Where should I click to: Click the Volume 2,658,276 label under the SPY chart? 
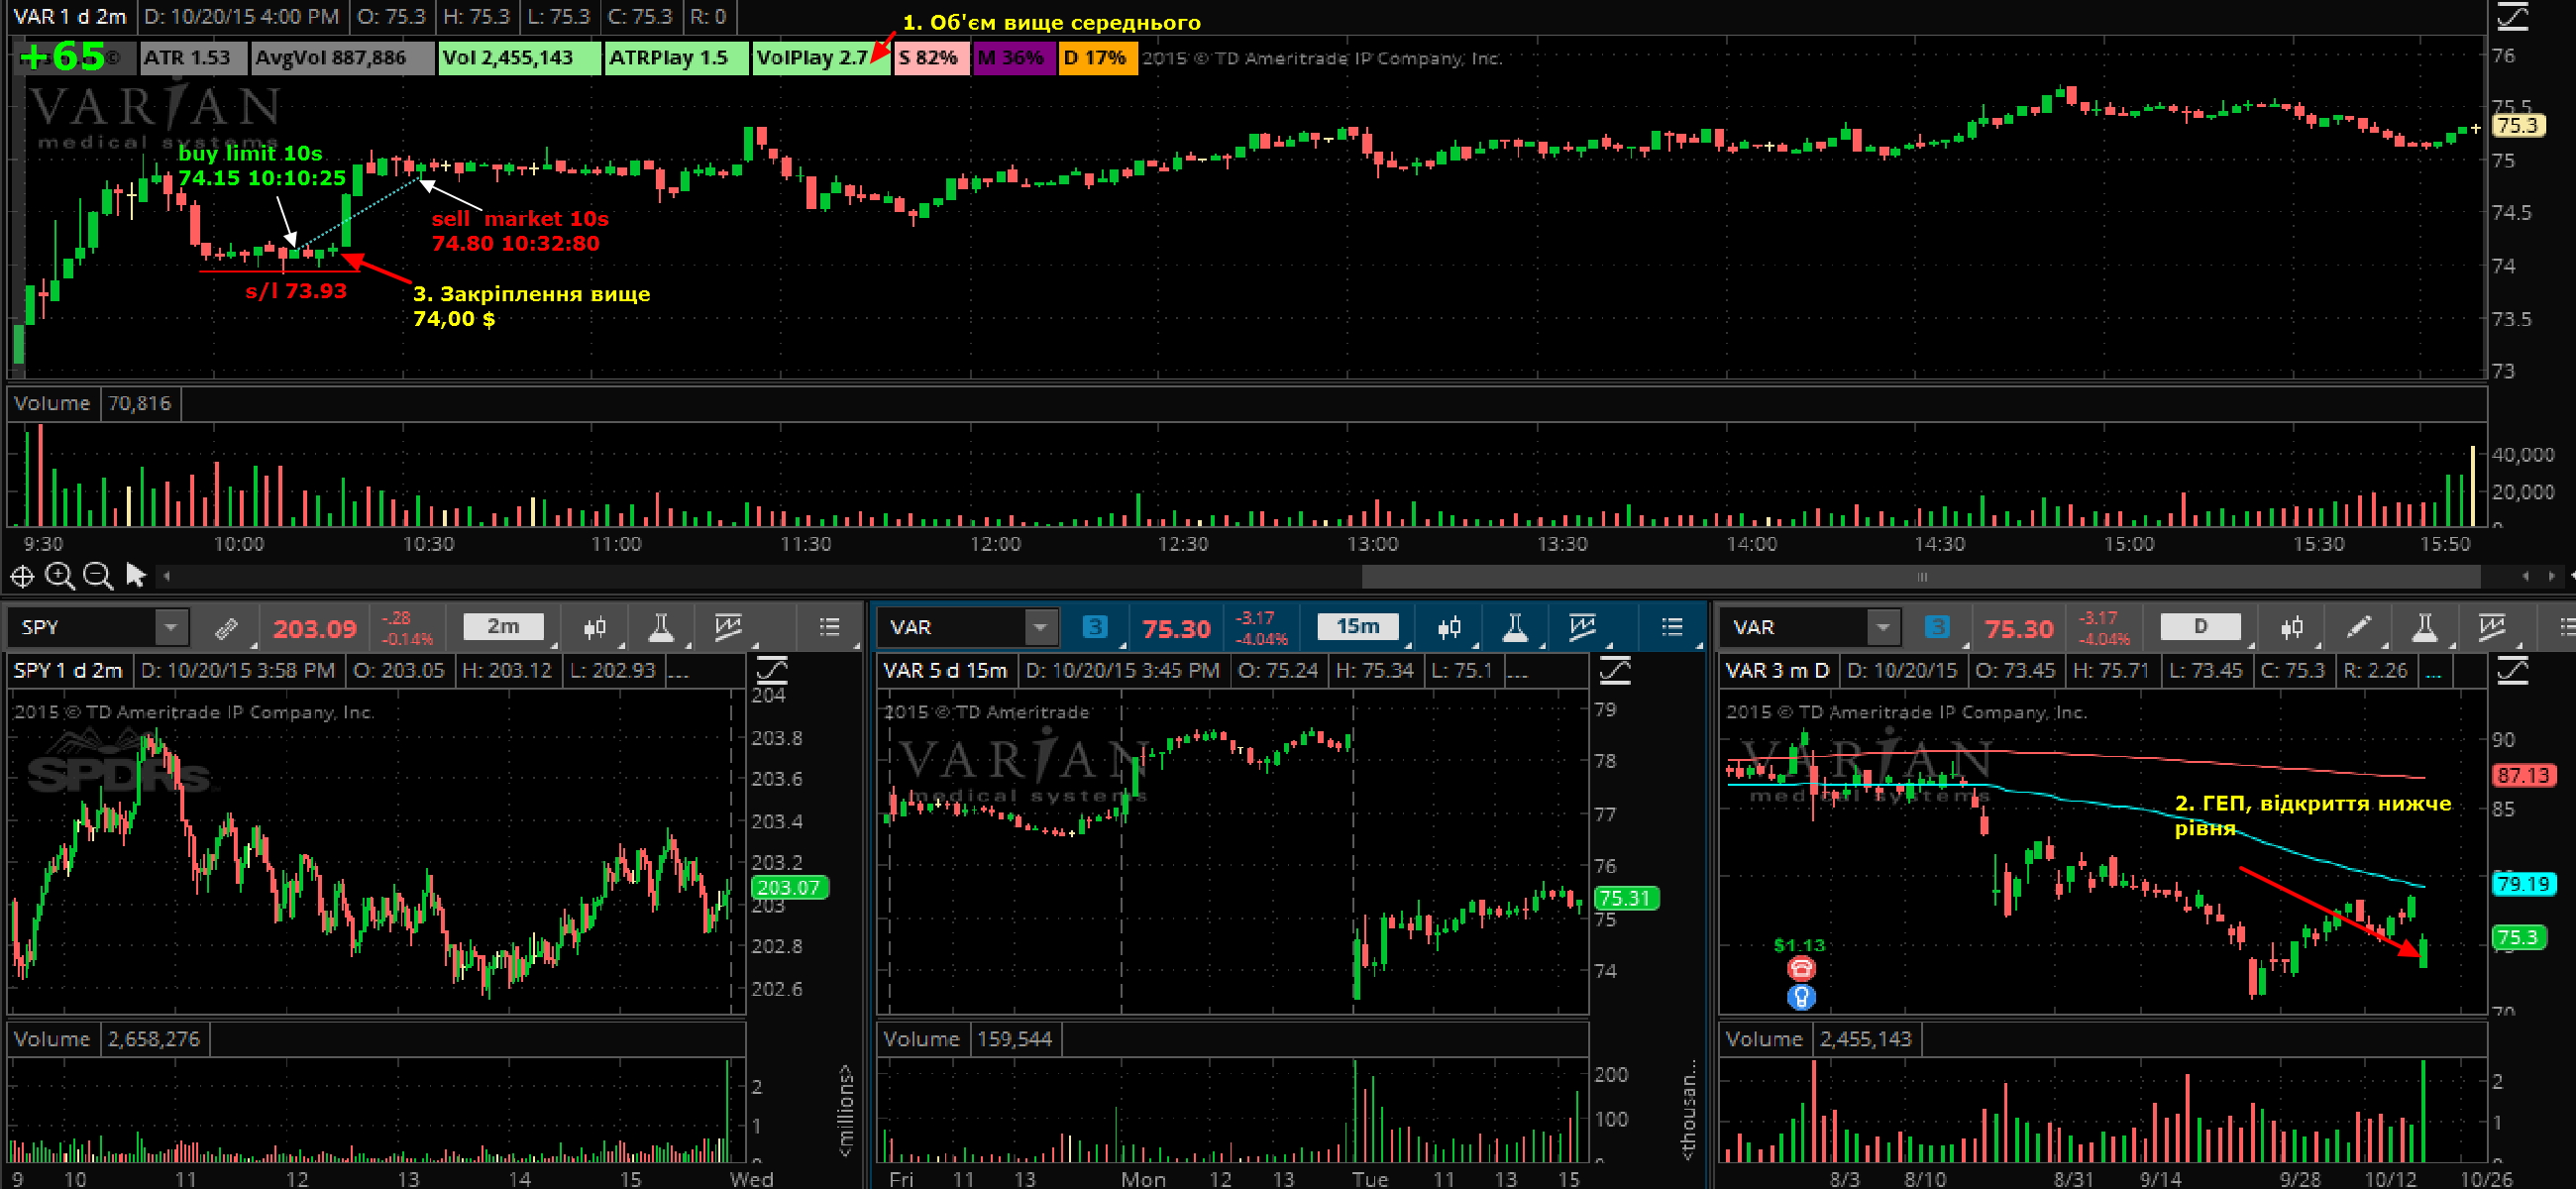click(107, 1039)
